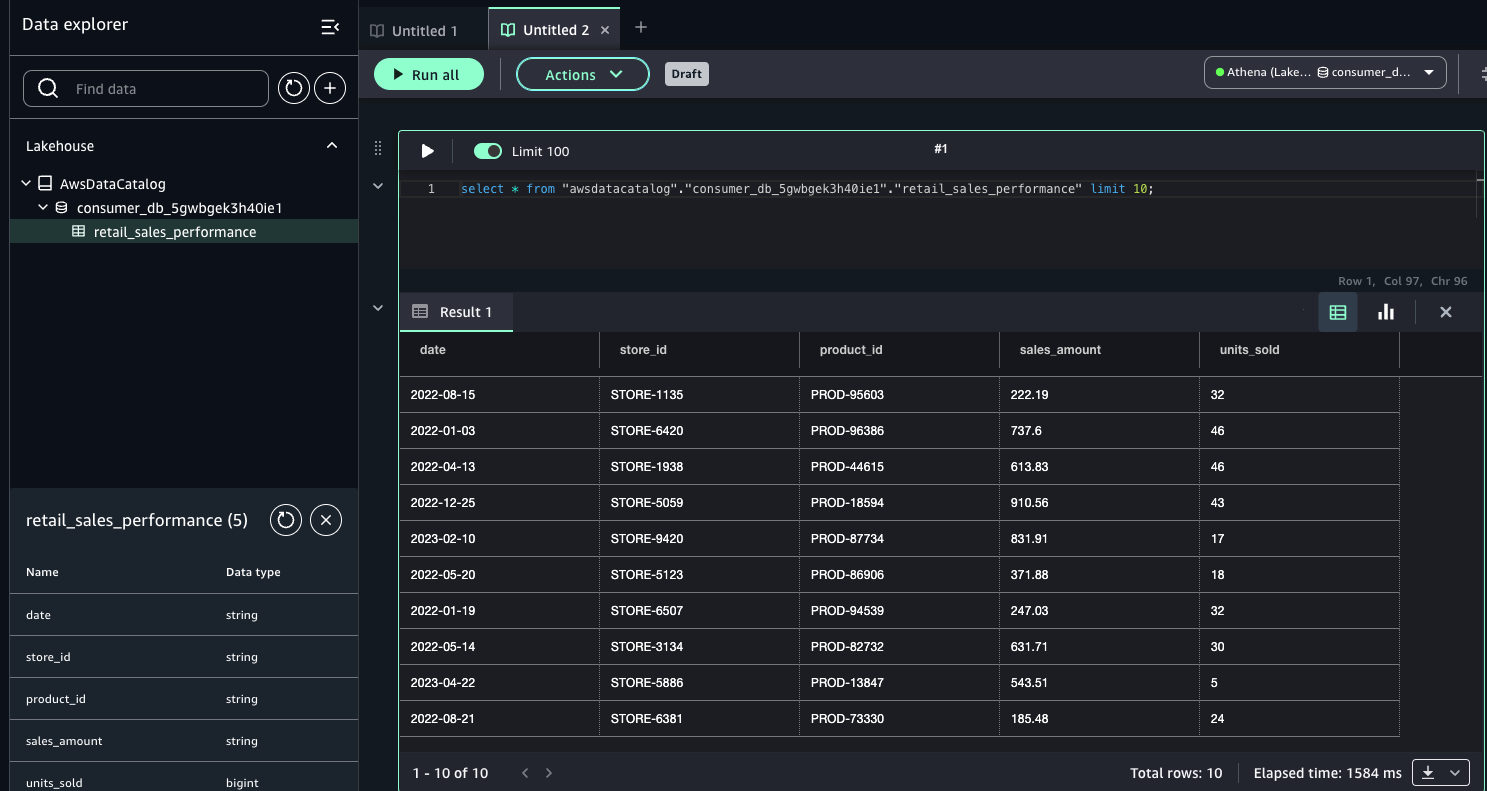This screenshot has height=791, width=1487.
Task: Select the Result 1 tab
Action: [456, 312]
